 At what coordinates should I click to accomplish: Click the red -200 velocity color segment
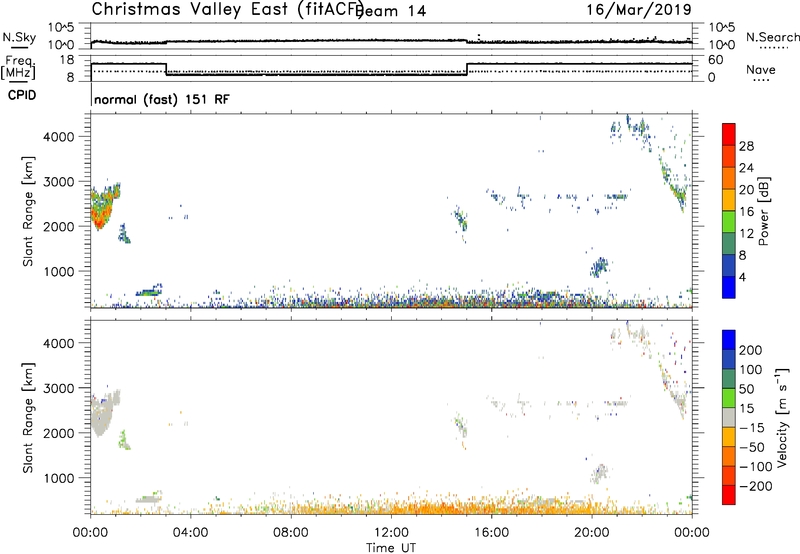(x=729, y=495)
